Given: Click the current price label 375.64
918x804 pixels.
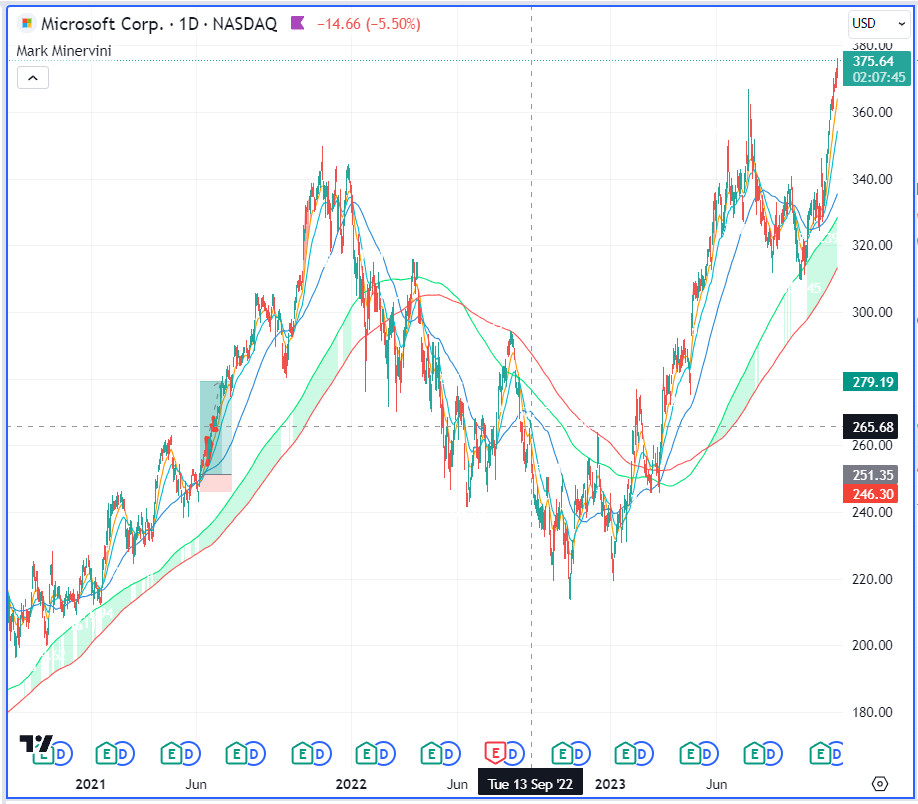Looking at the screenshot, I should [x=865, y=61].
